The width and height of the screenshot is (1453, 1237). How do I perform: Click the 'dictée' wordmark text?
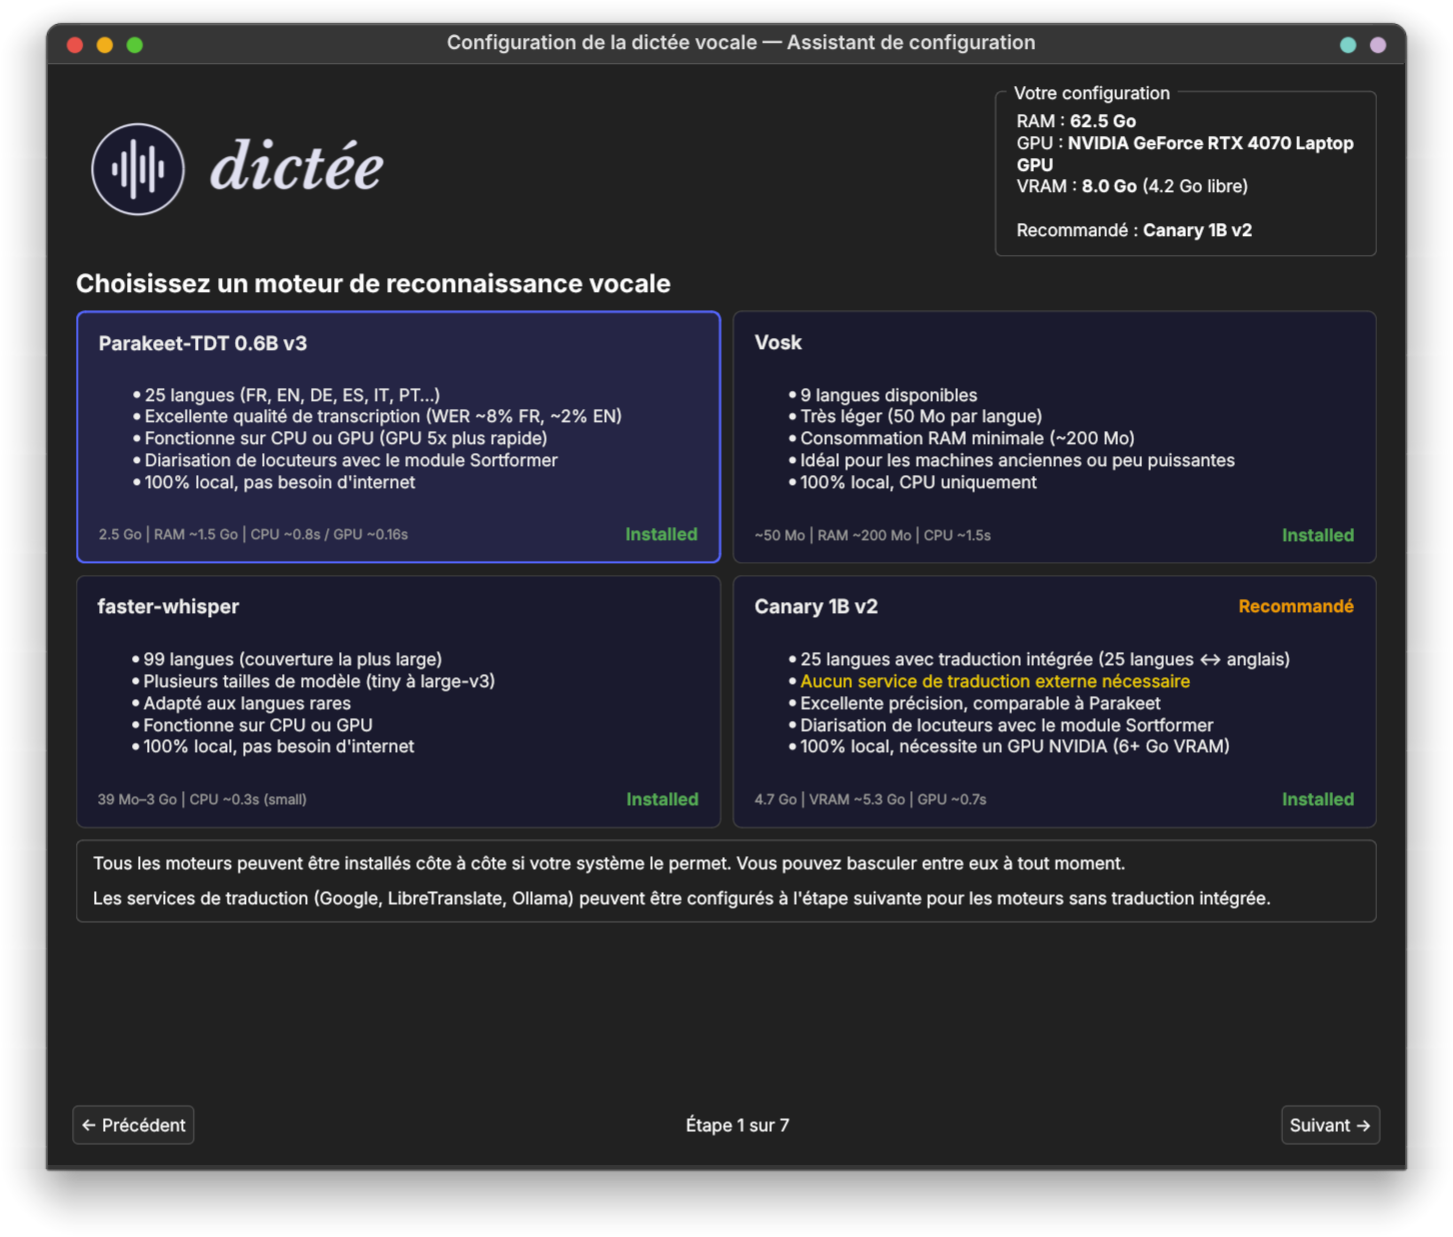coord(296,166)
